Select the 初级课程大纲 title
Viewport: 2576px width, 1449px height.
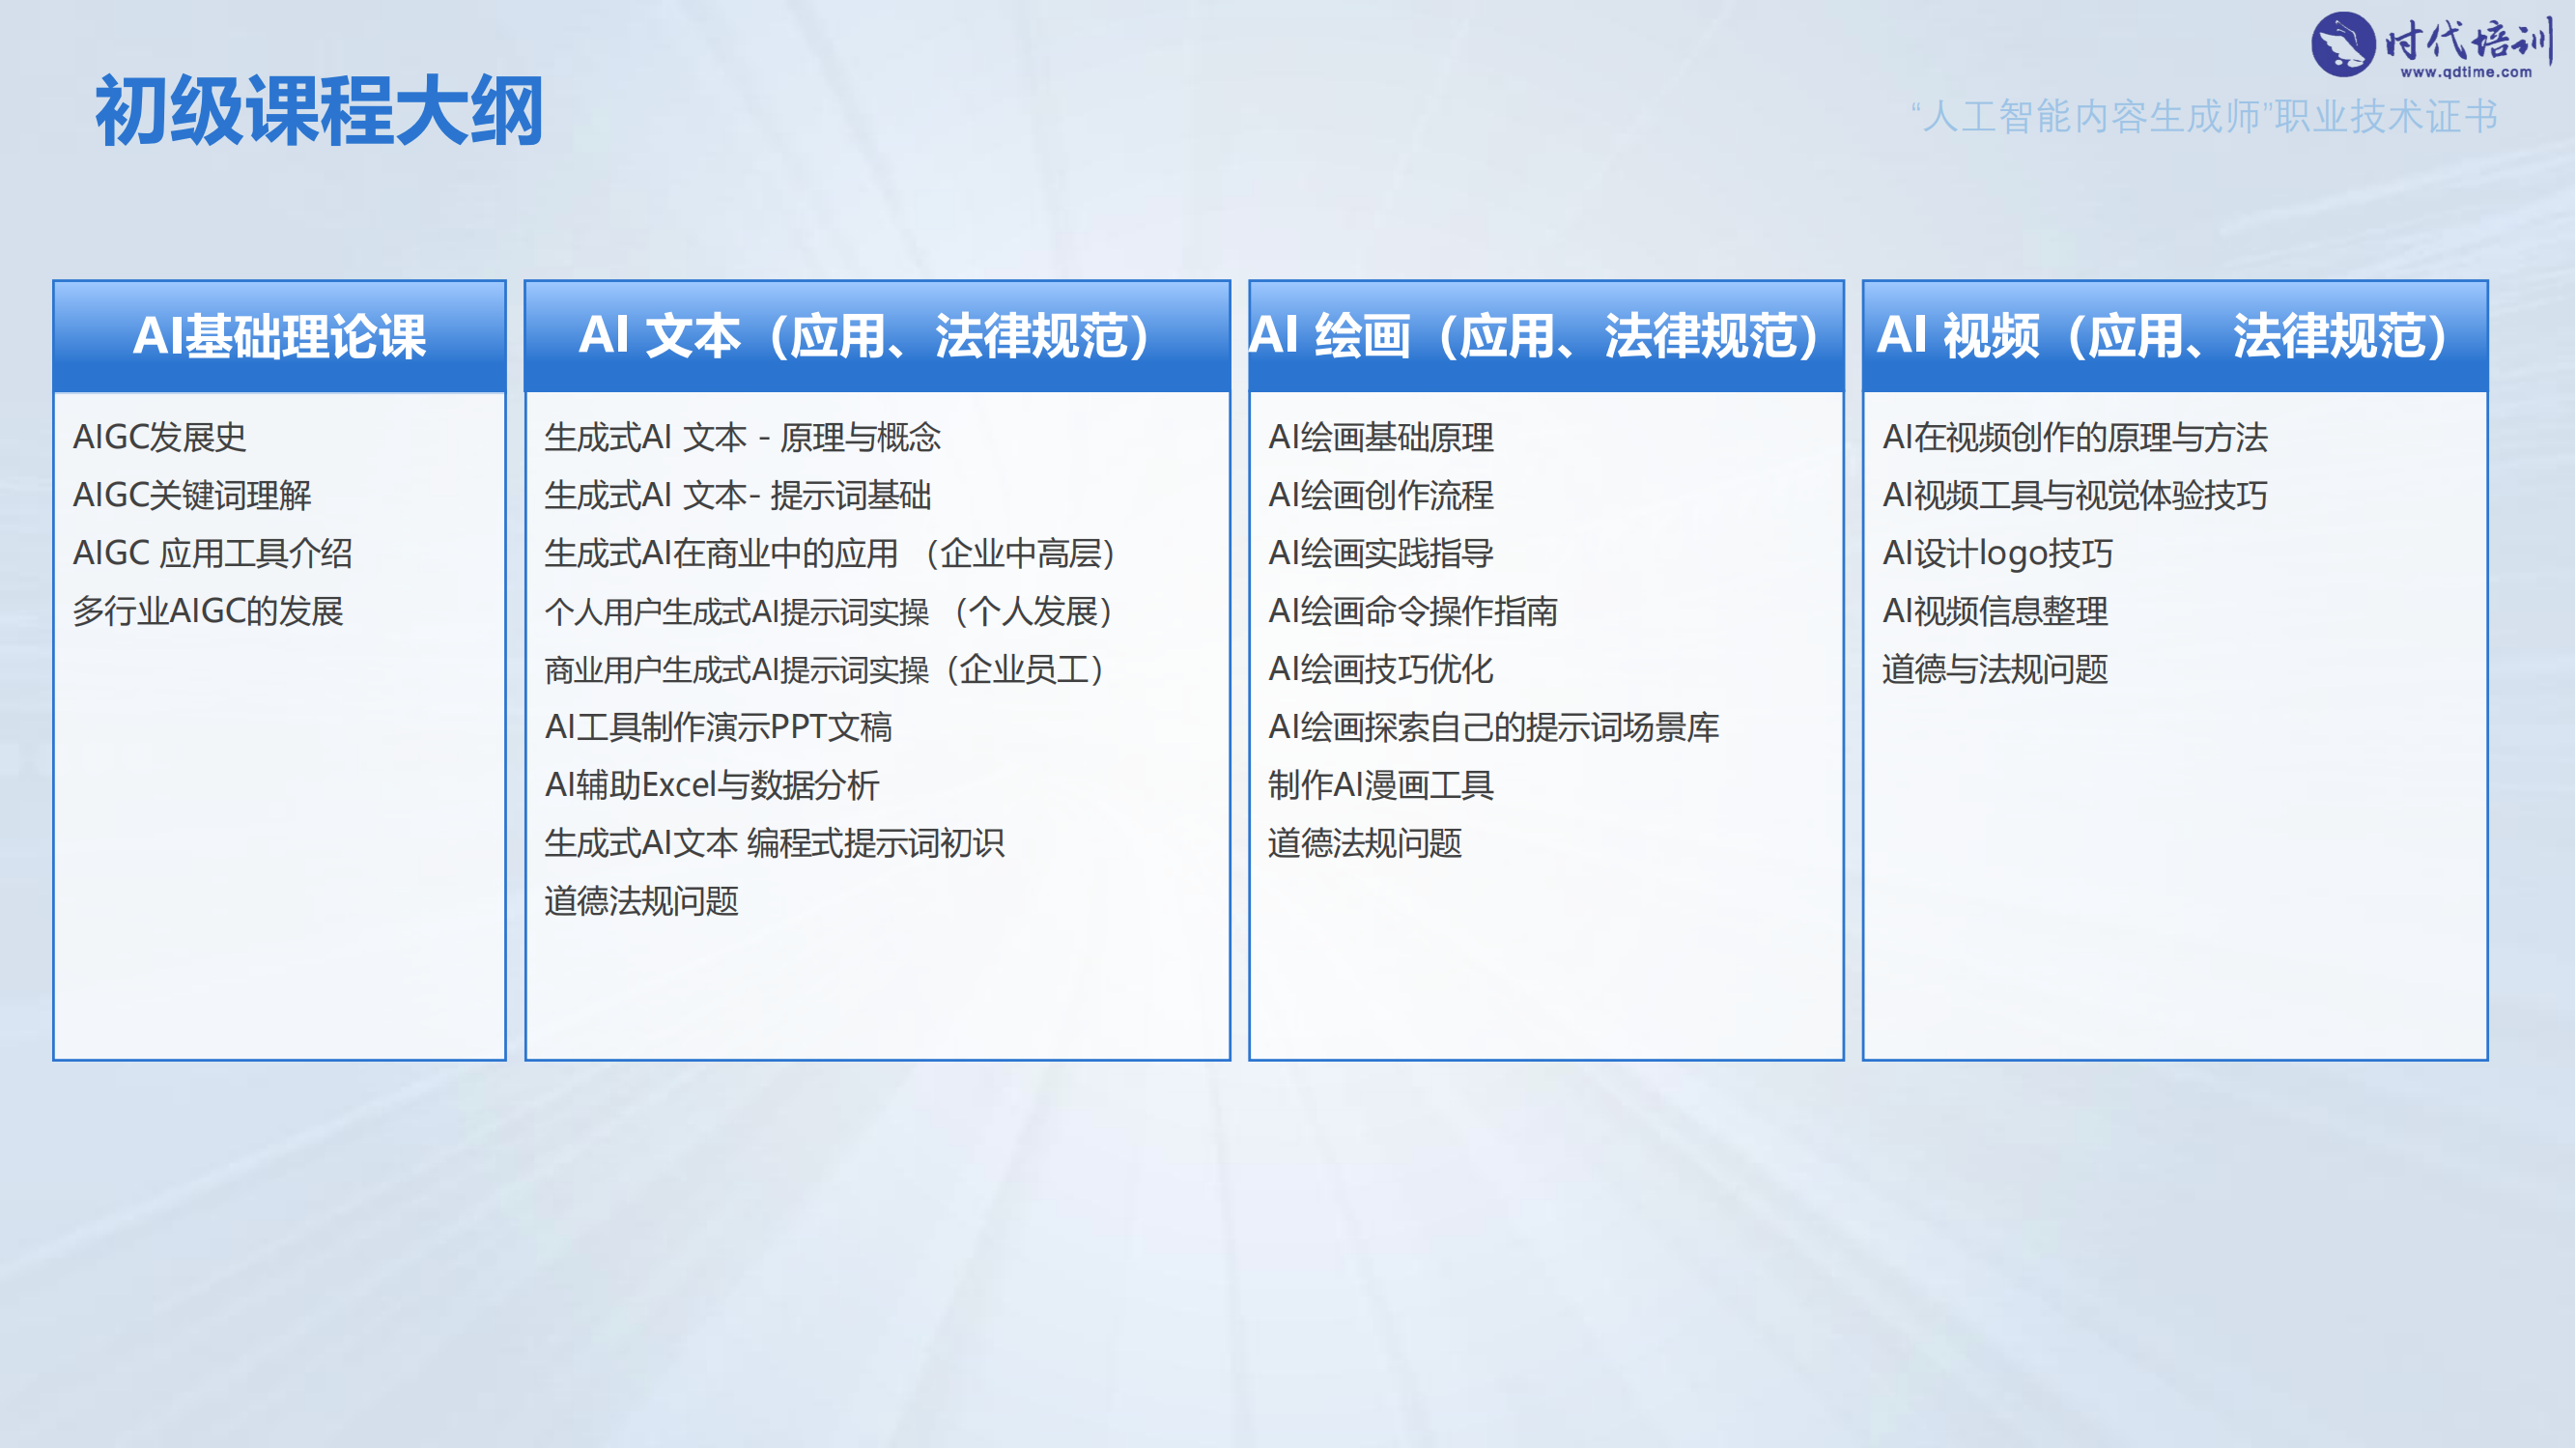[319, 111]
